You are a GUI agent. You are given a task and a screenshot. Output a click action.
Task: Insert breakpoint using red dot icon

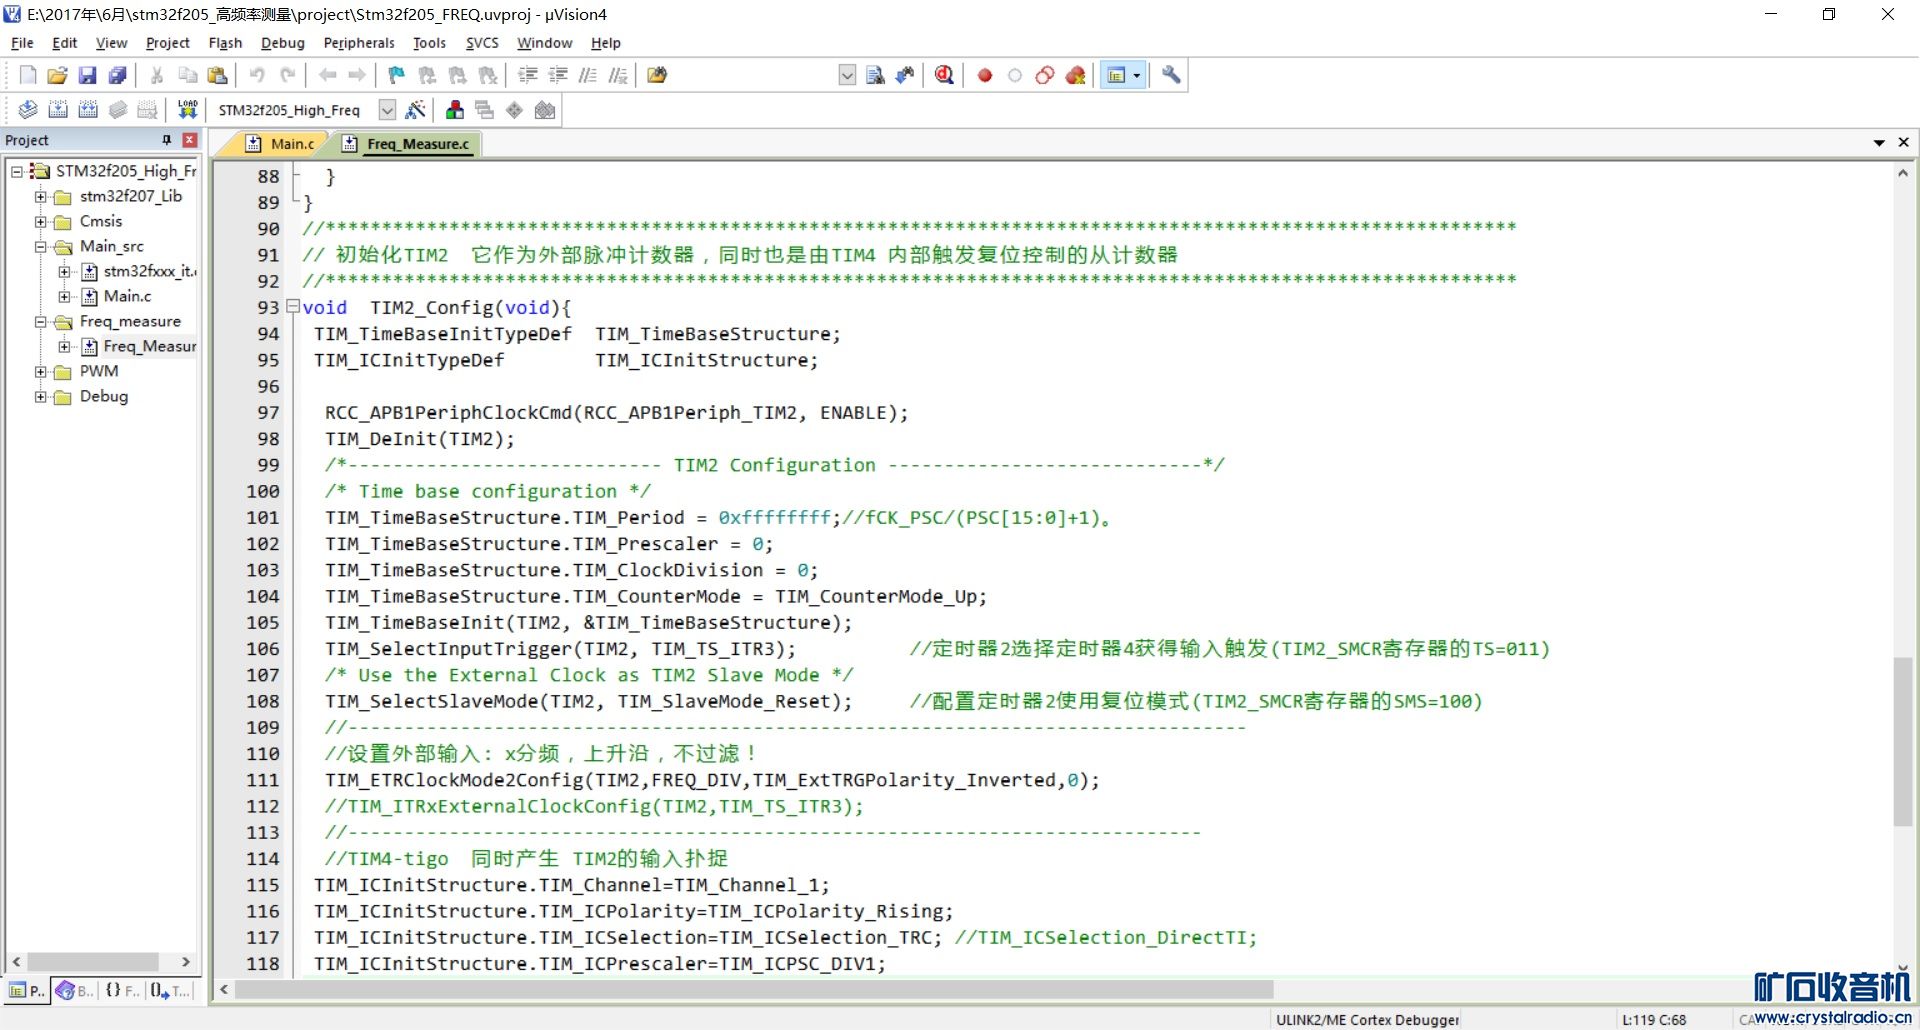tap(985, 75)
